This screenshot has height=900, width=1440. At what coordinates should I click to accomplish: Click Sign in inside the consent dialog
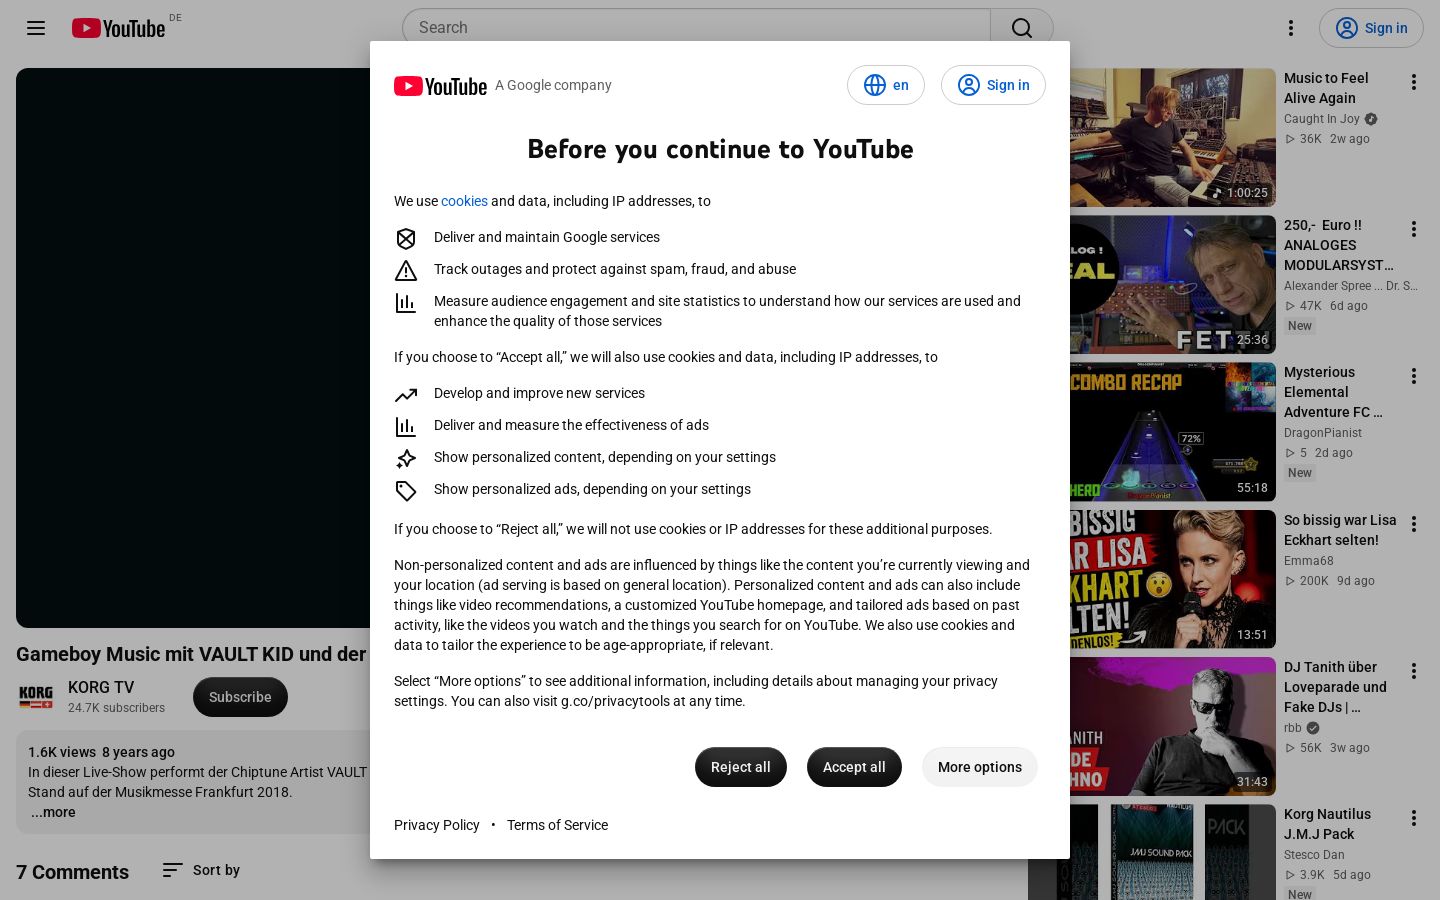tap(993, 85)
